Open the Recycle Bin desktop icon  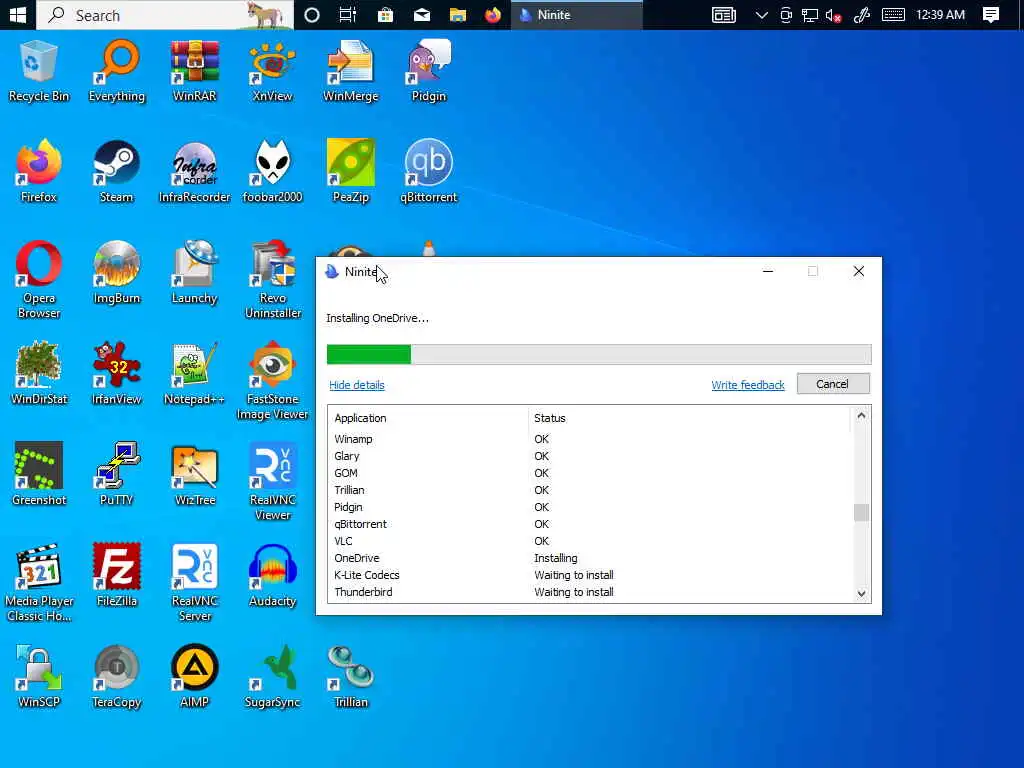point(39,71)
